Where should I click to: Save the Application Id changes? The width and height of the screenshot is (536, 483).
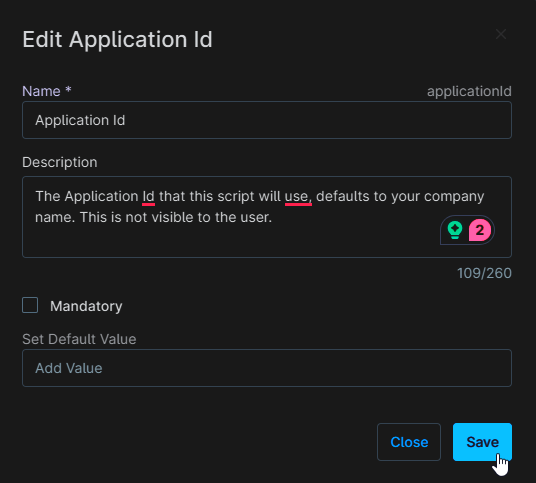point(482,442)
